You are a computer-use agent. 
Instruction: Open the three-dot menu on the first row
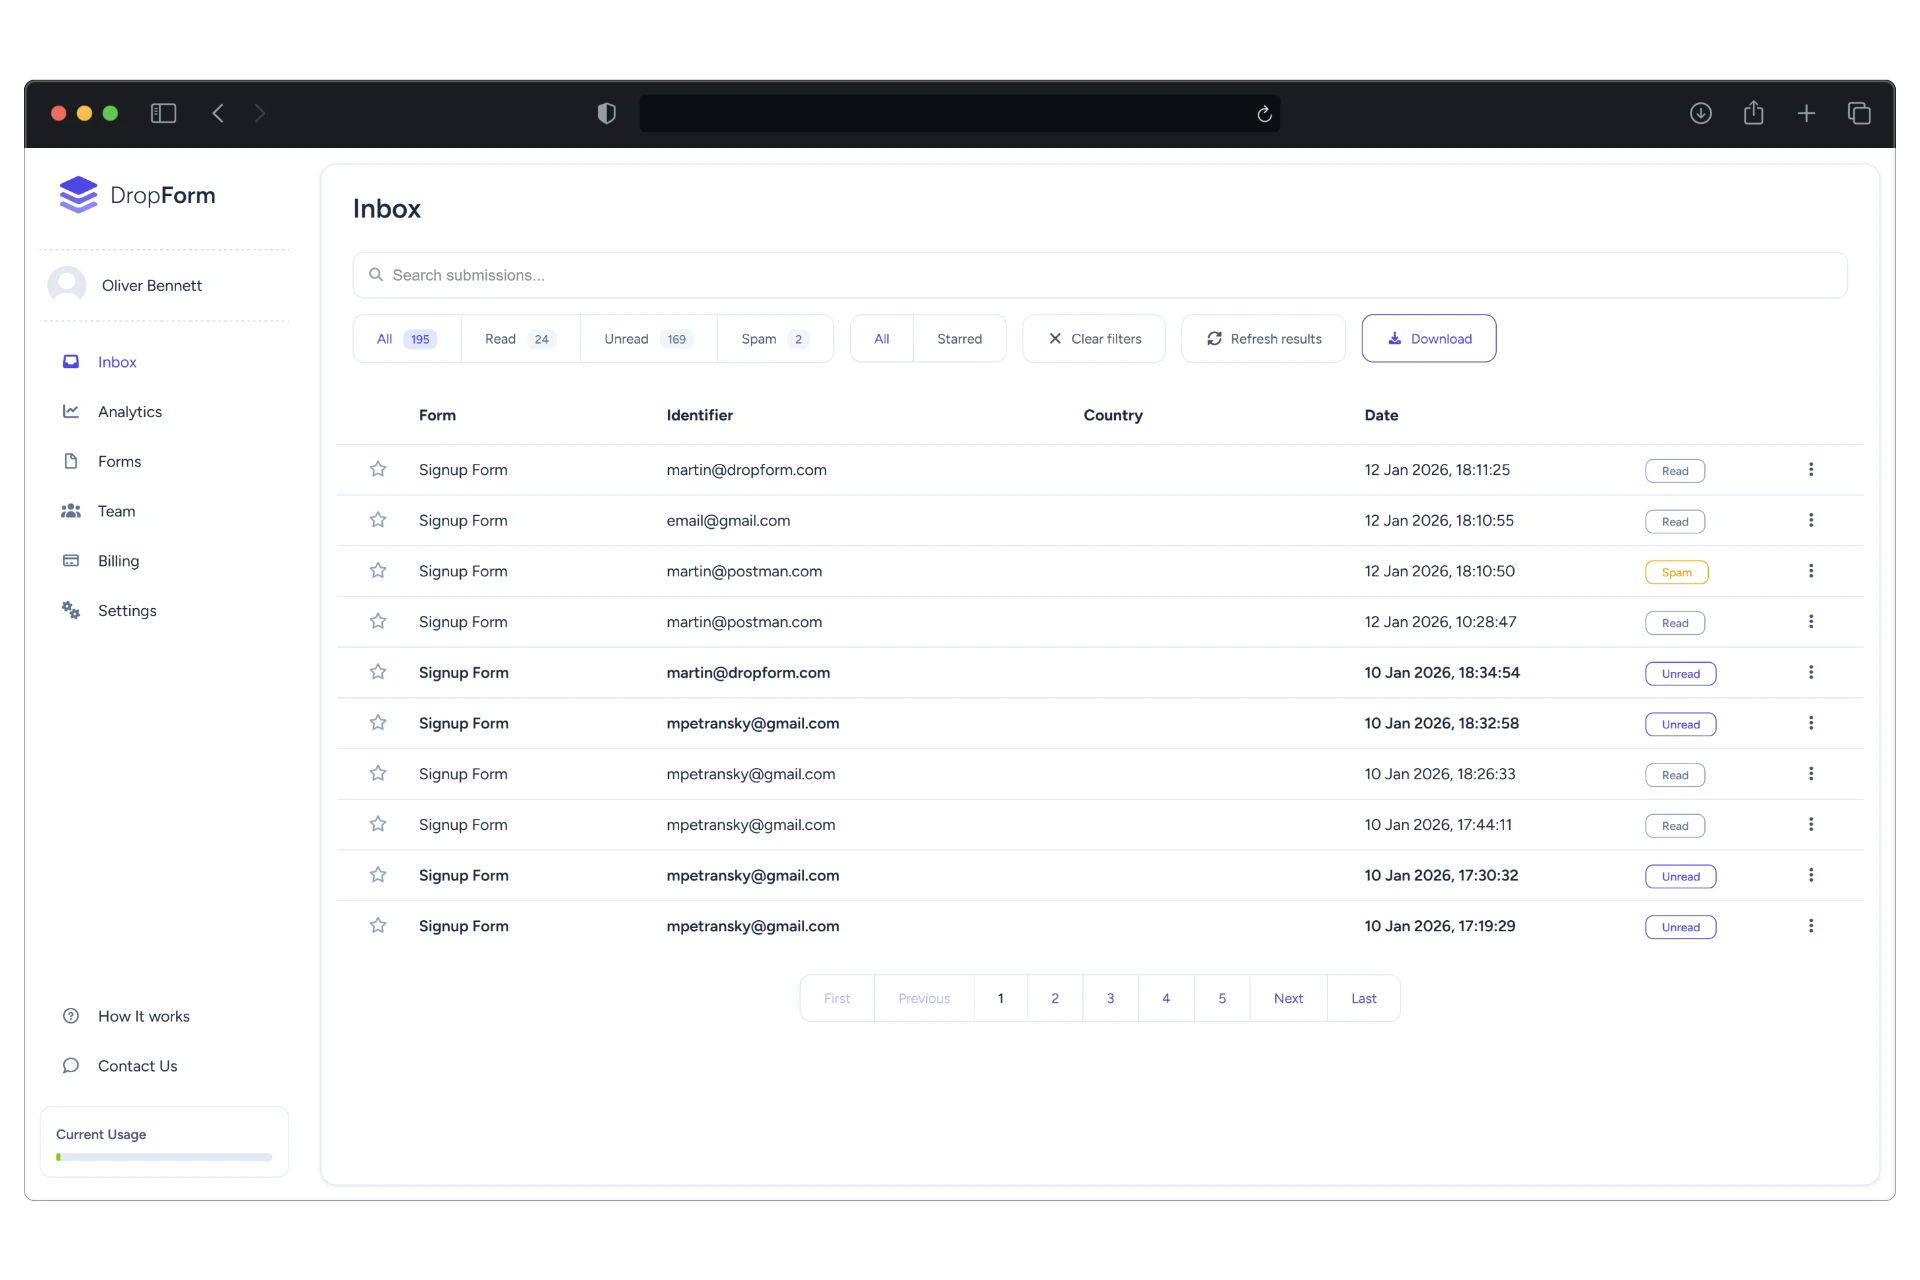point(1812,469)
